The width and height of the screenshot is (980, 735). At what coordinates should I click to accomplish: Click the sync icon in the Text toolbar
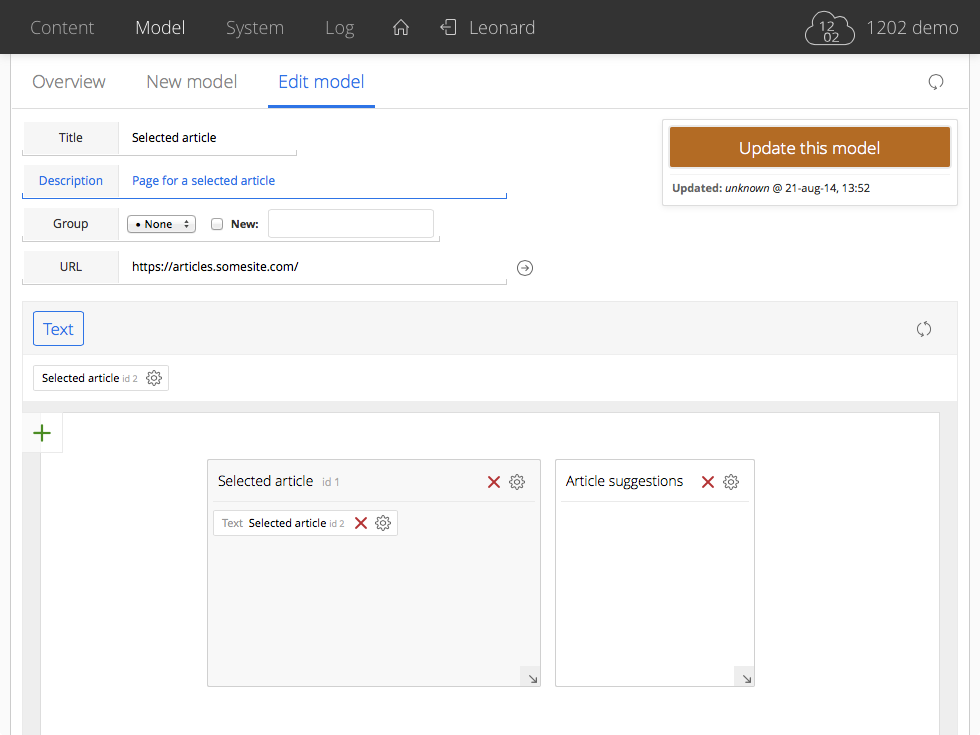click(x=923, y=329)
